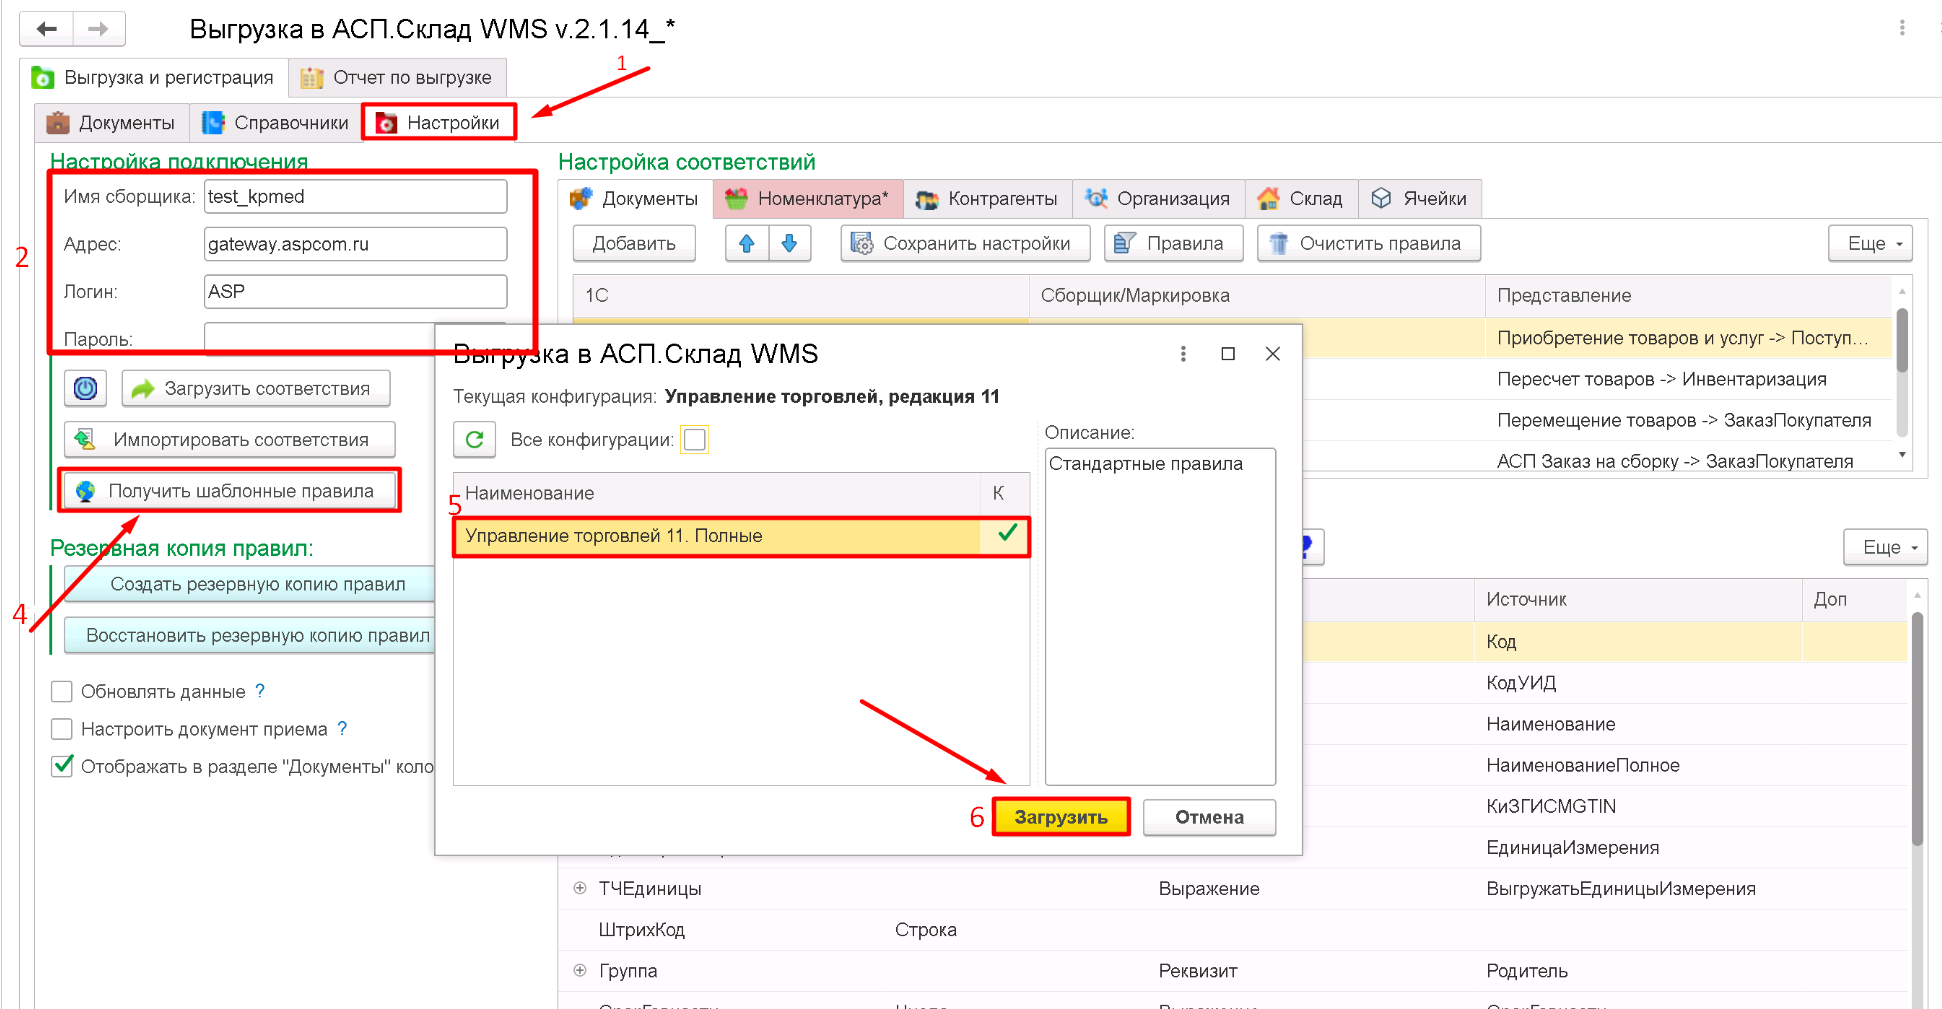The width and height of the screenshot is (1942, 1009).
Task: Open the dialog's three-dot menu
Action: (1183, 354)
